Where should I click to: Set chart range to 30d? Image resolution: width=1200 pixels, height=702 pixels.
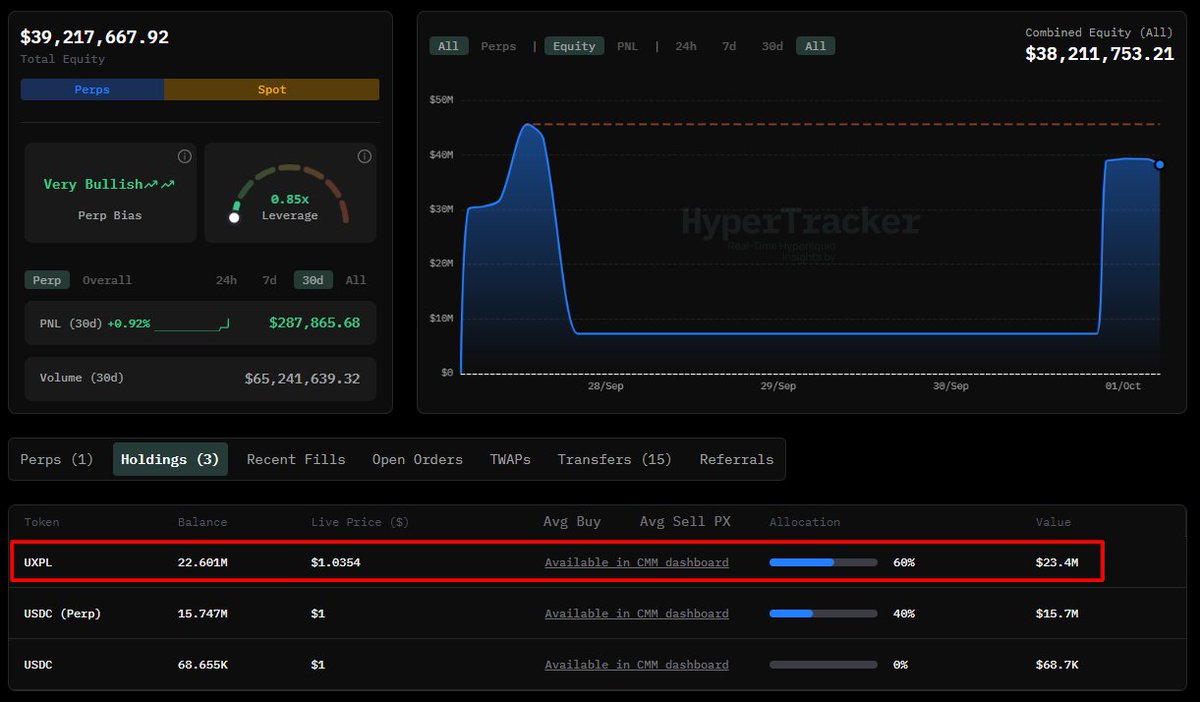[x=772, y=46]
